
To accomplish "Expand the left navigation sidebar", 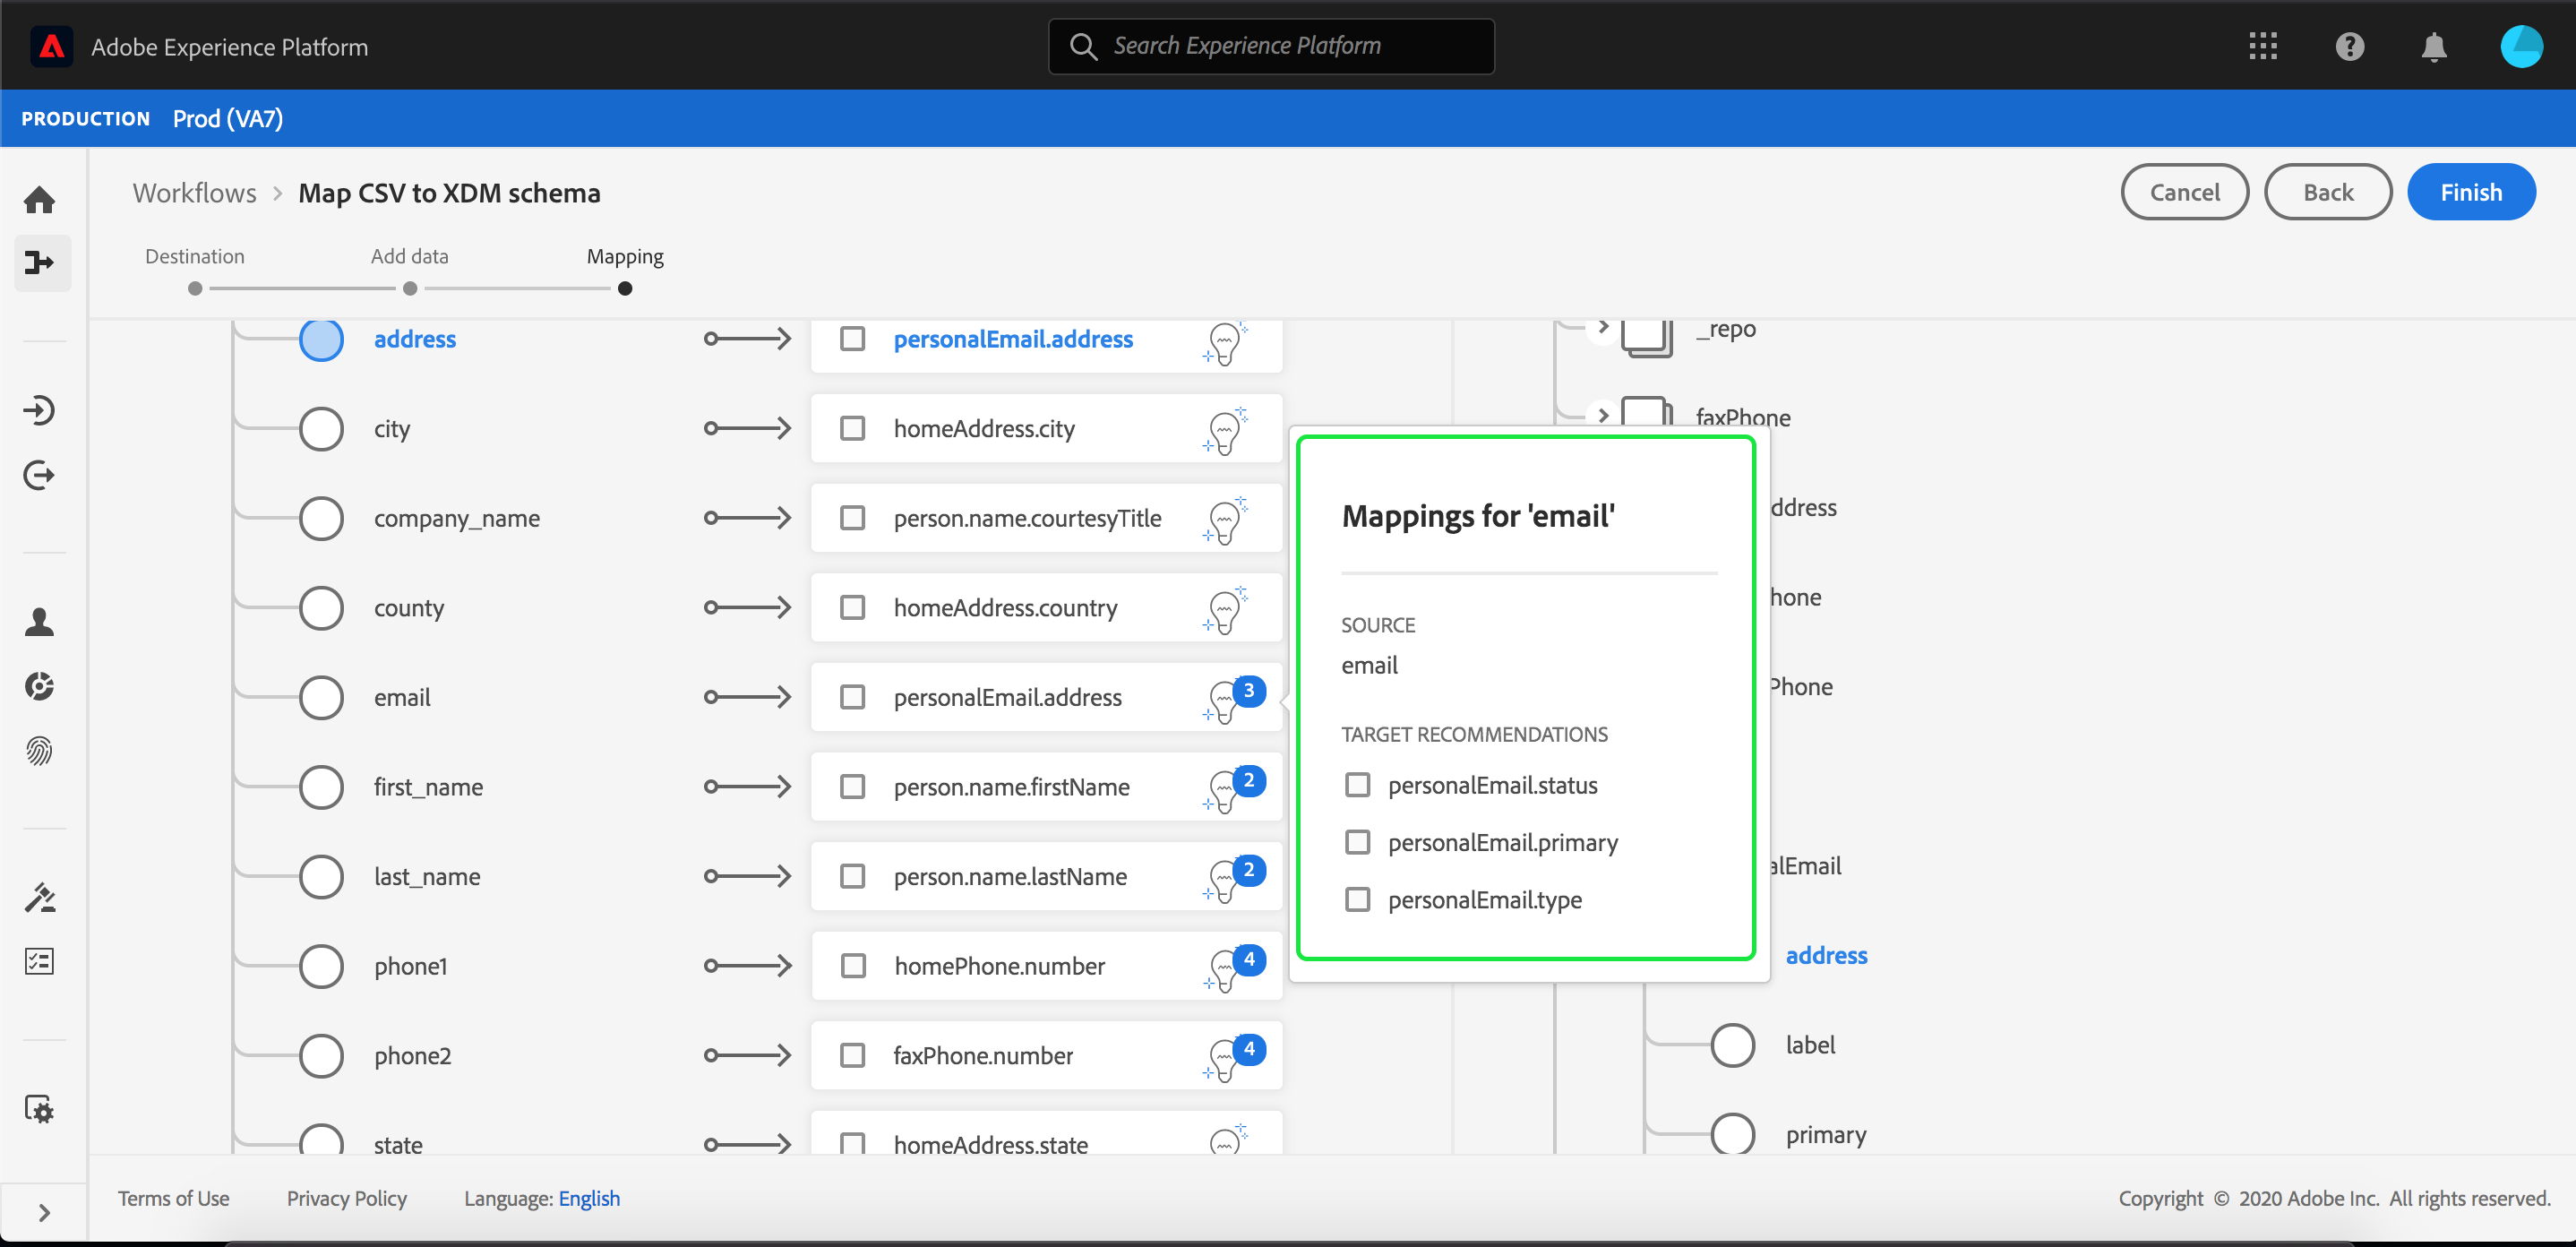I will pos(43,1213).
